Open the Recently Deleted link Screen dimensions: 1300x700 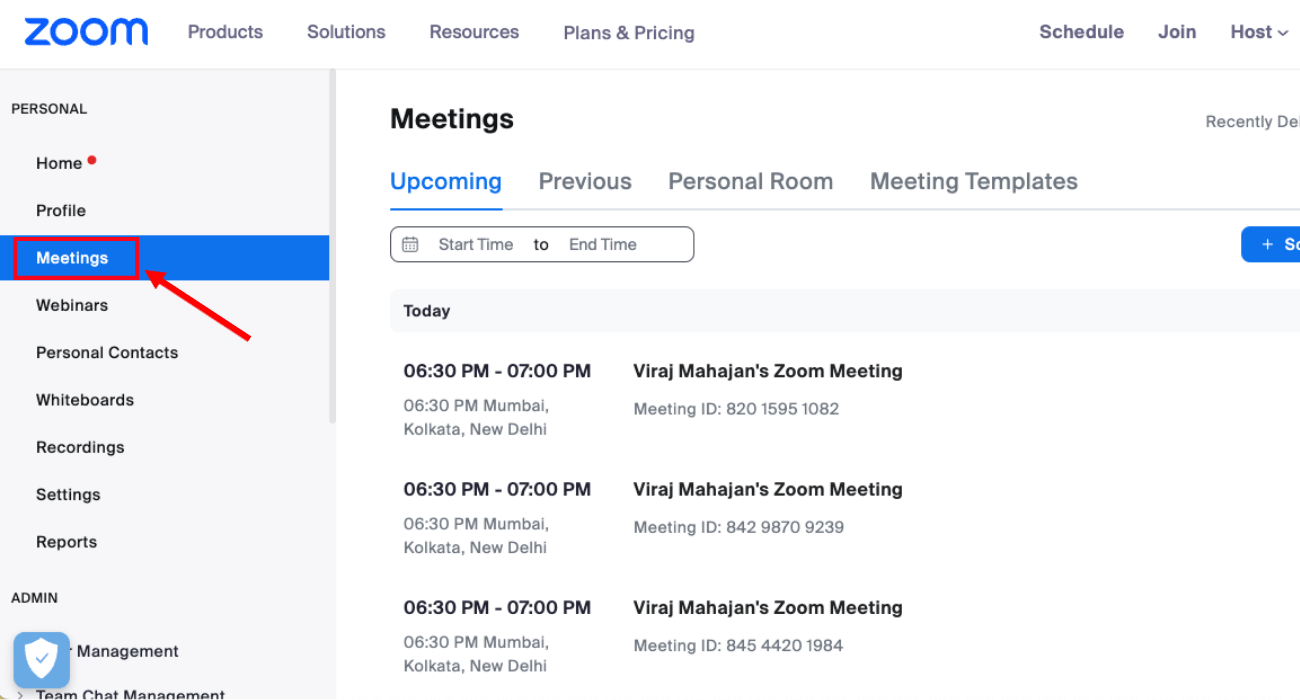(1253, 122)
